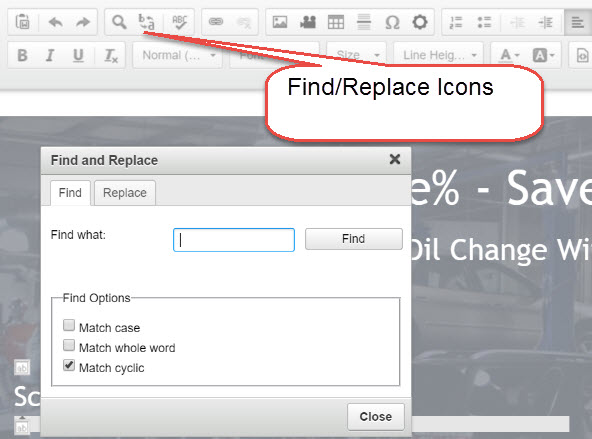The image size is (592, 439).
Task: Open the Replace toolbar icon
Action: tap(146, 22)
